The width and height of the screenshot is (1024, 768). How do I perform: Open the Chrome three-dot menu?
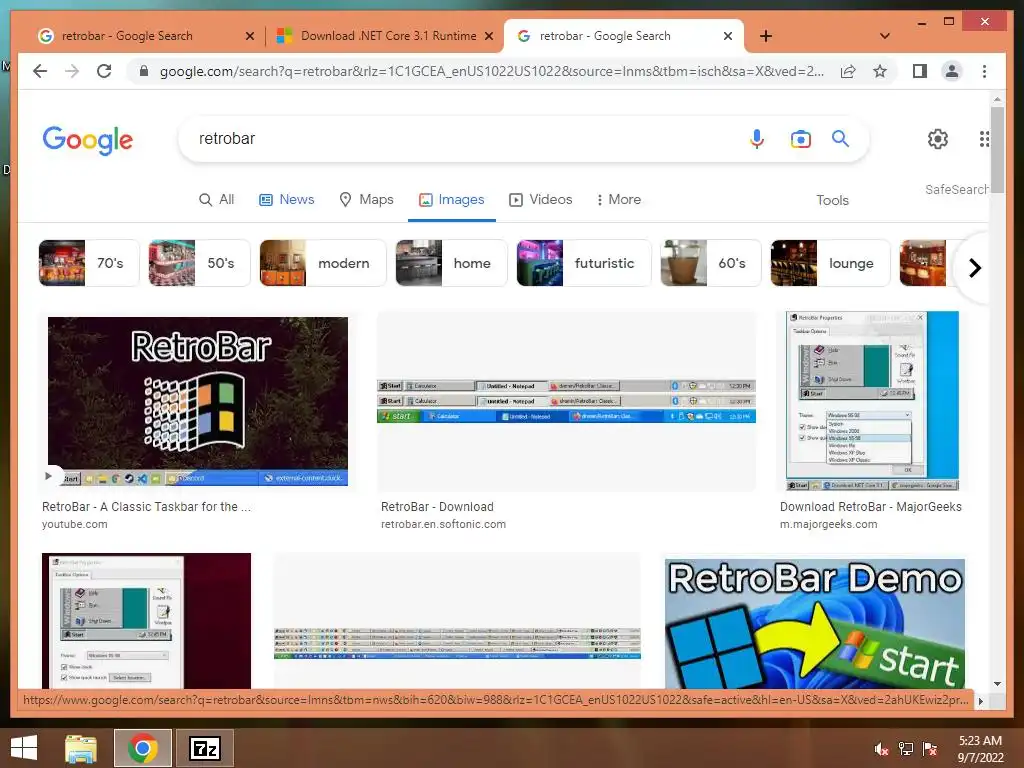[x=984, y=71]
